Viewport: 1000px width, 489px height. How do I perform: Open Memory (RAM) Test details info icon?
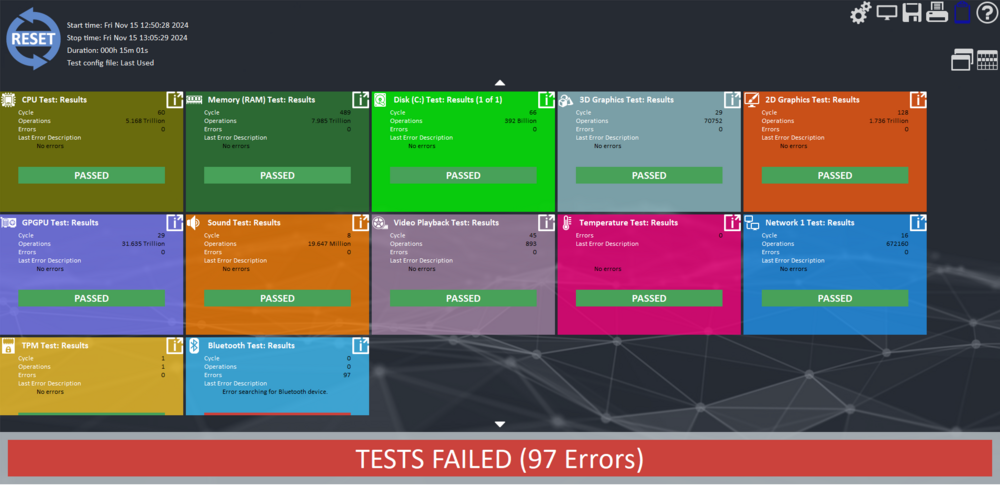tap(360, 99)
